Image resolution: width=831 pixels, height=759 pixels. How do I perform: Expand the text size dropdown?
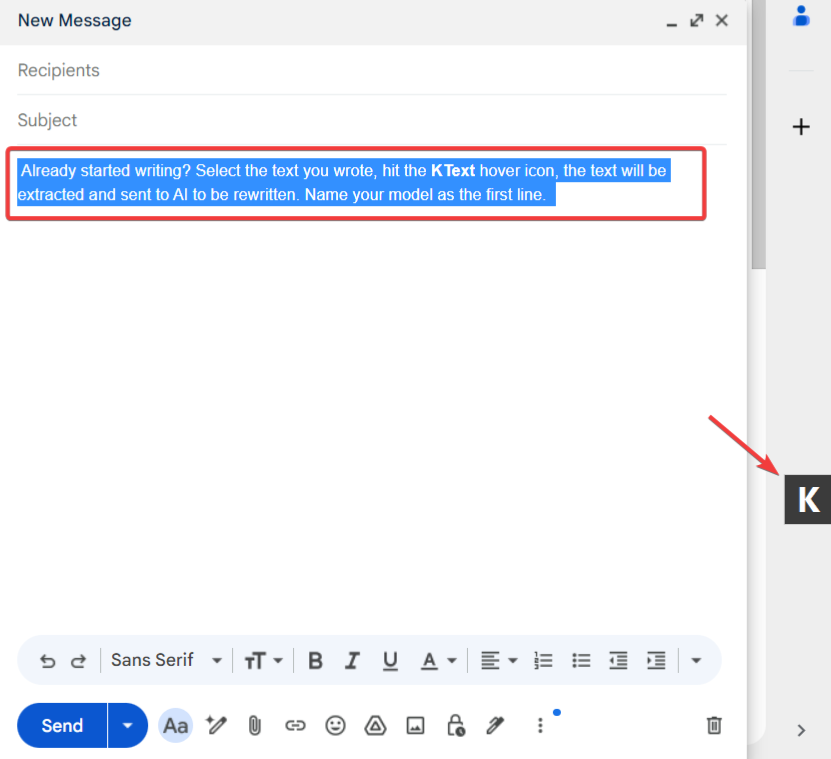[x=264, y=660]
